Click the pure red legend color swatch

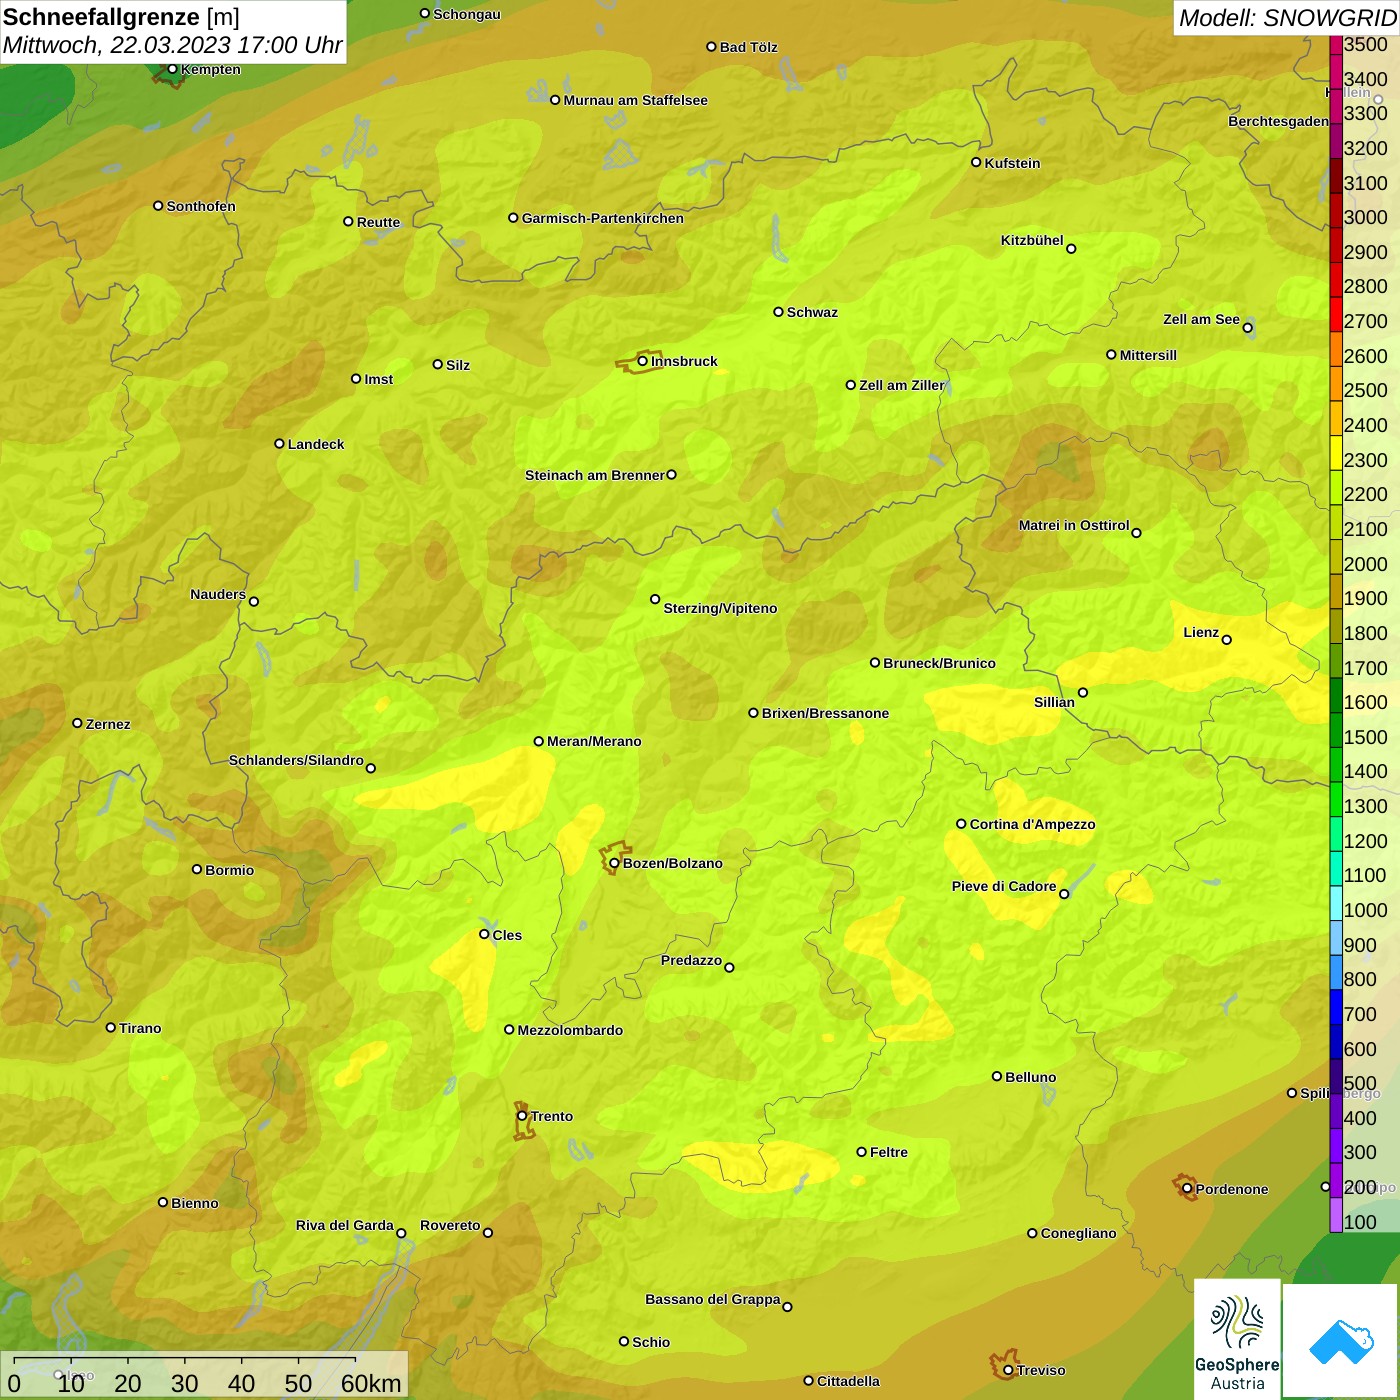pyautogui.click(x=1336, y=313)
